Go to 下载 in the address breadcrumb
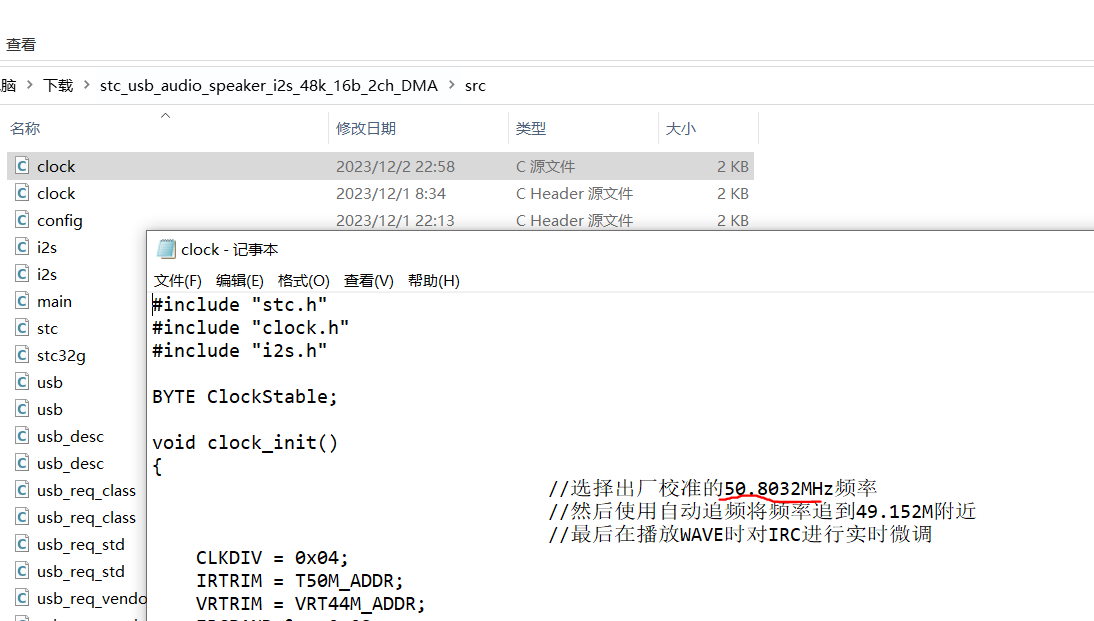This screenshot has width=1094, height=621. 58,85
